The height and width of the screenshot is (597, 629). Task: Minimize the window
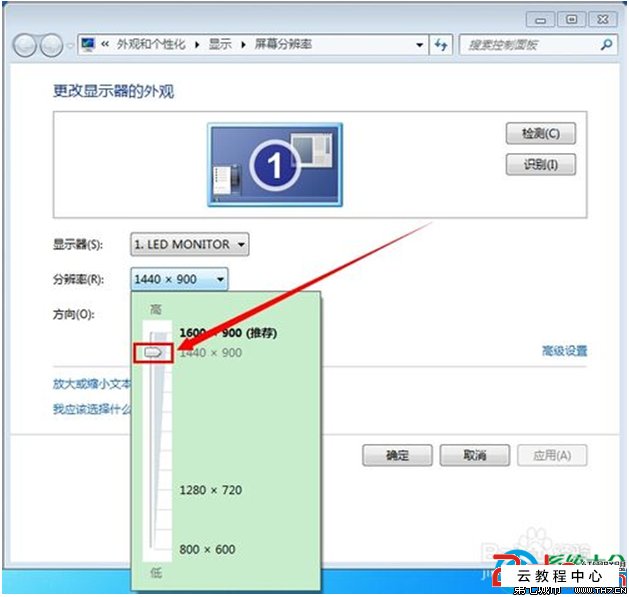click(x=540, y=20)
